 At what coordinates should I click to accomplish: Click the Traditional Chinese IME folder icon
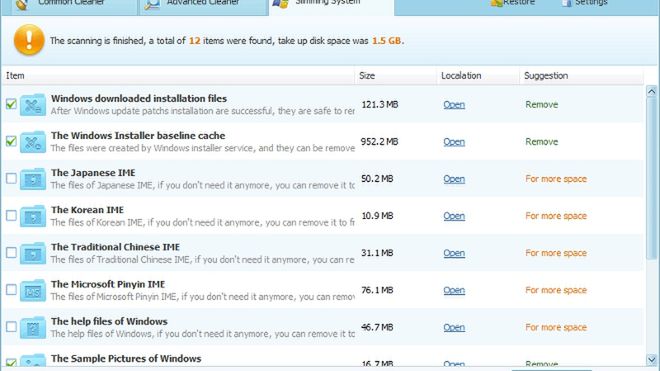point(33,253)
